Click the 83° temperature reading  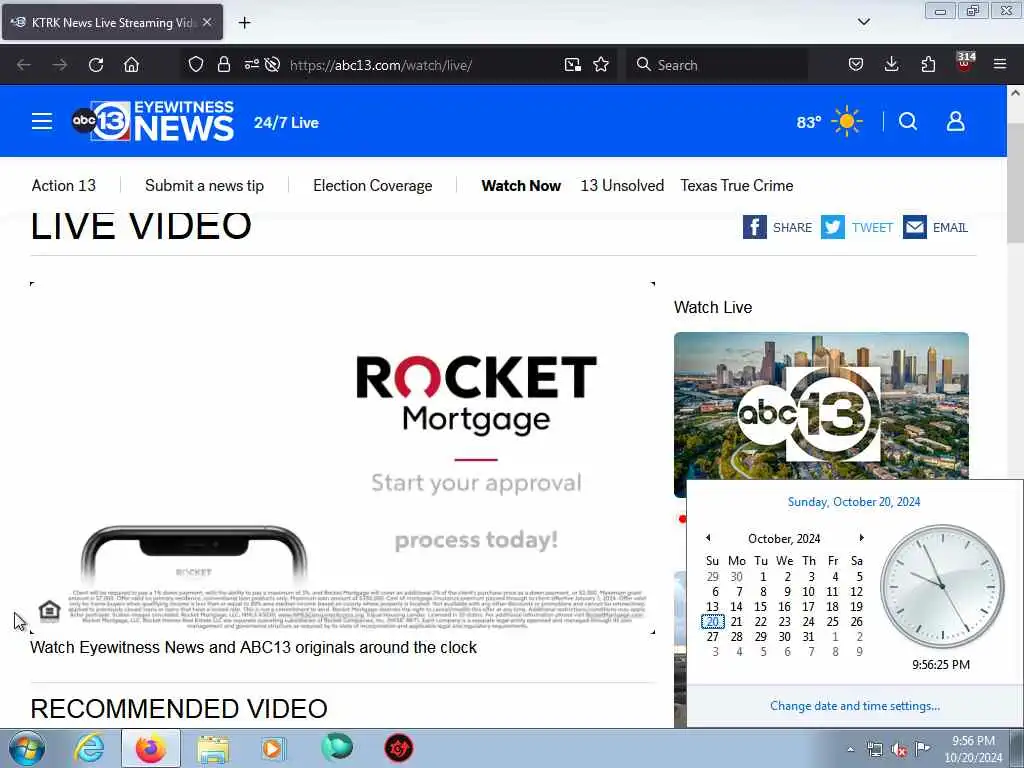coord(808,122)
